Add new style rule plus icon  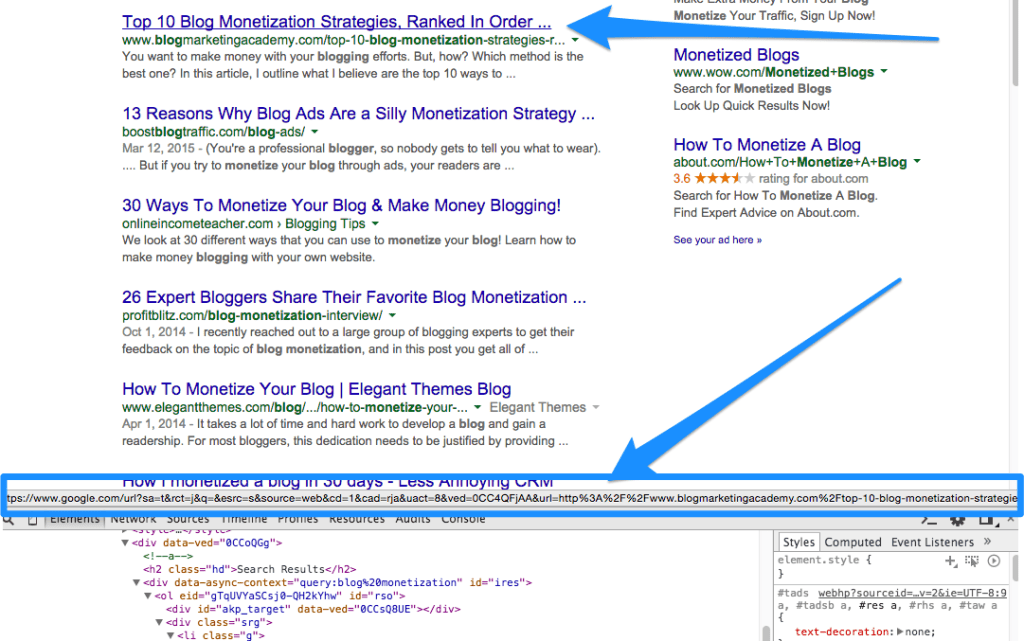(951, 561)
